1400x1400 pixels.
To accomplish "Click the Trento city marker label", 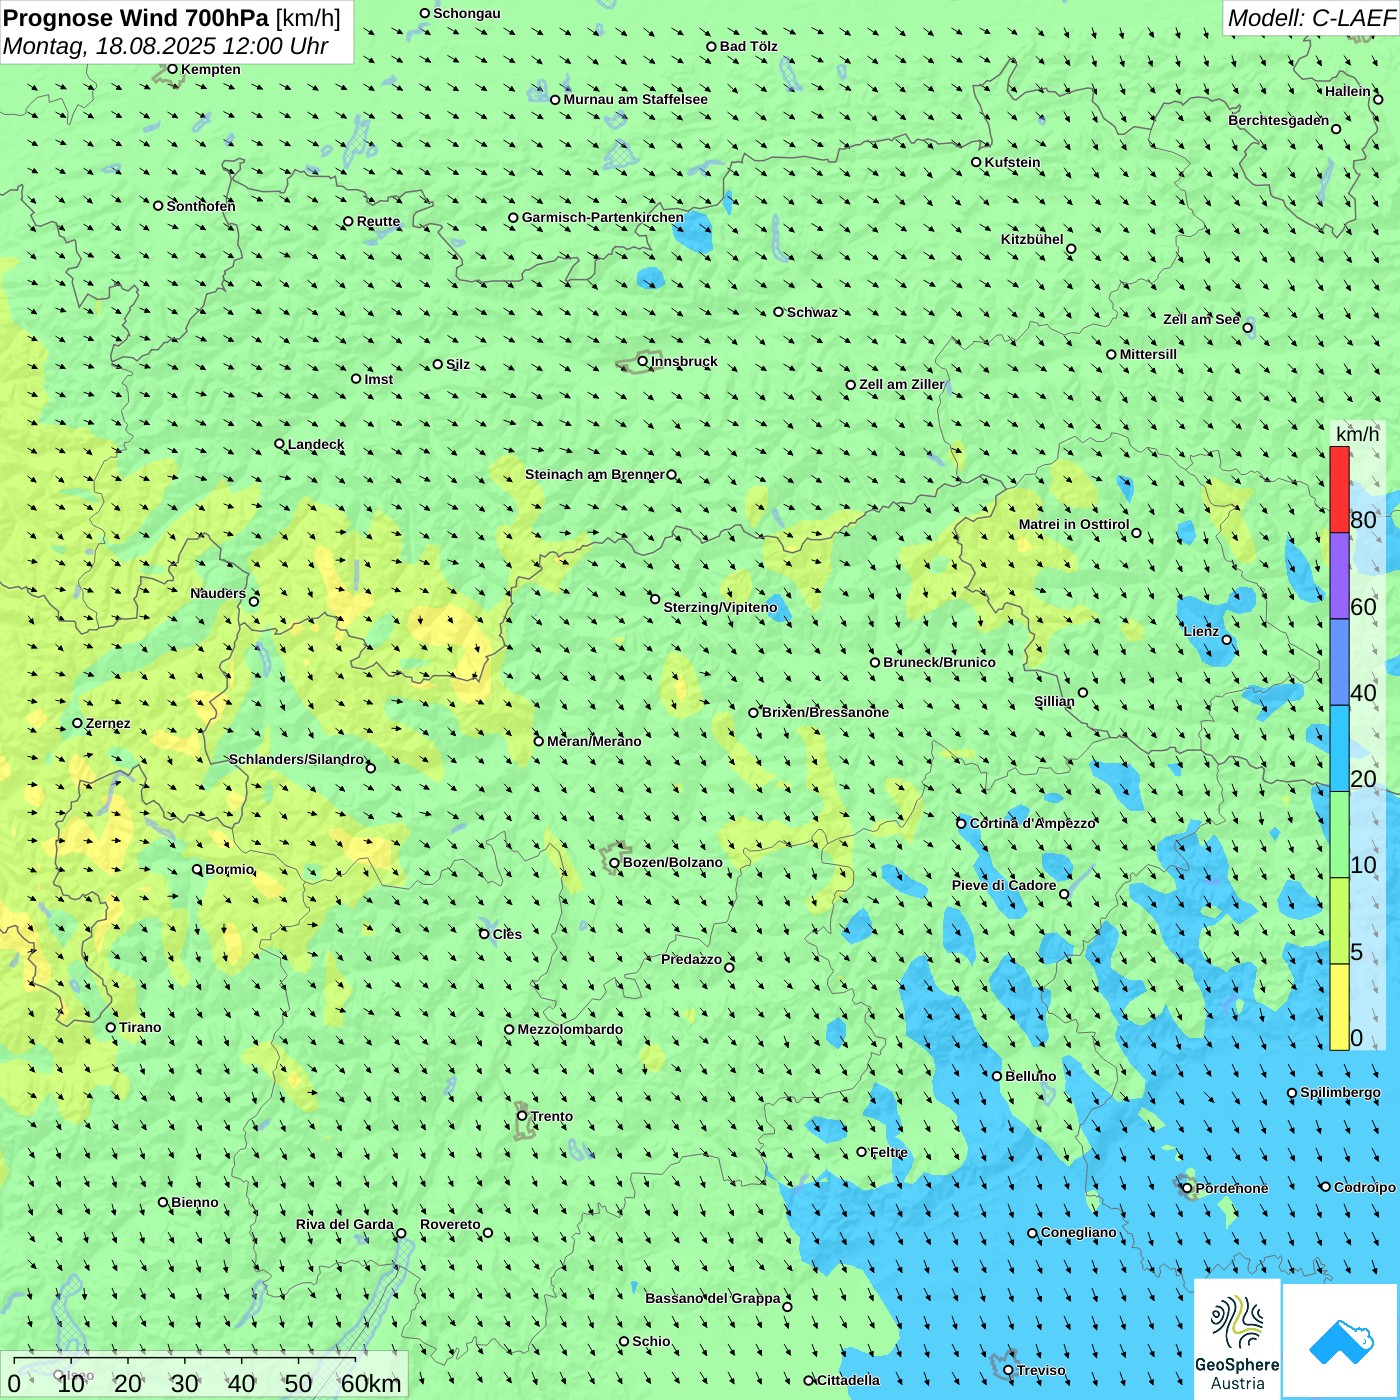I will 552,1116.
